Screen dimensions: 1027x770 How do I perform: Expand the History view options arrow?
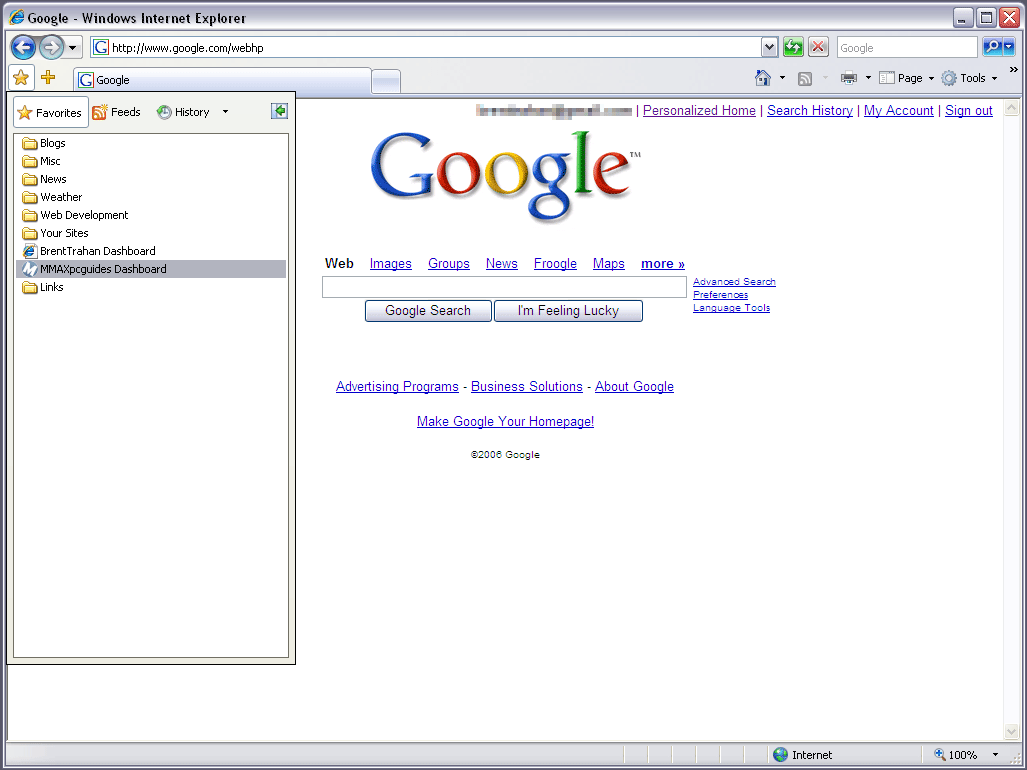pyautogui.click(x=225, y=112)
